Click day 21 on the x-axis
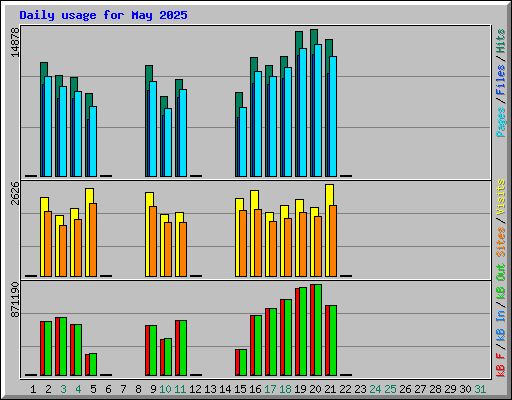Viewport: 512px width, 400px height. [x=330, y=389]
